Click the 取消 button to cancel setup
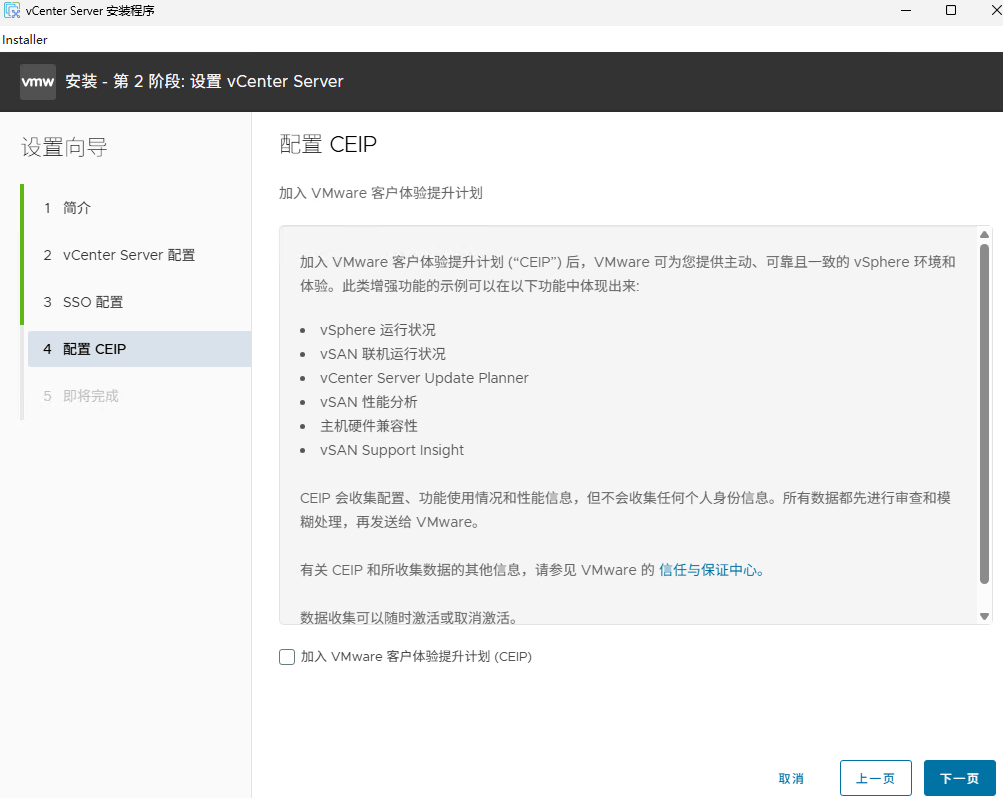This screenshot has width=1003, height=798. coord(791,777)
